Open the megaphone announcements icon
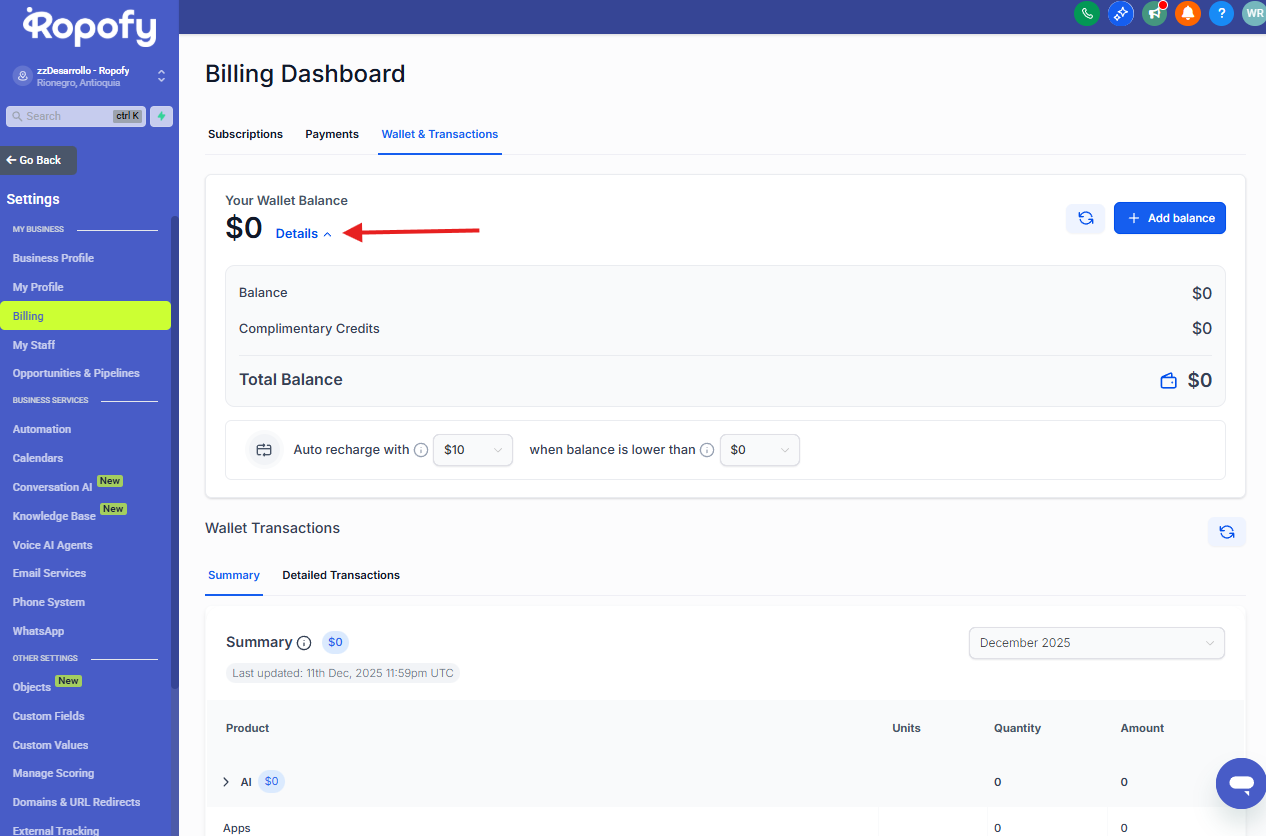Image resolution: width=1266 pixels, height=836 pixels. tap(1154, 14)
